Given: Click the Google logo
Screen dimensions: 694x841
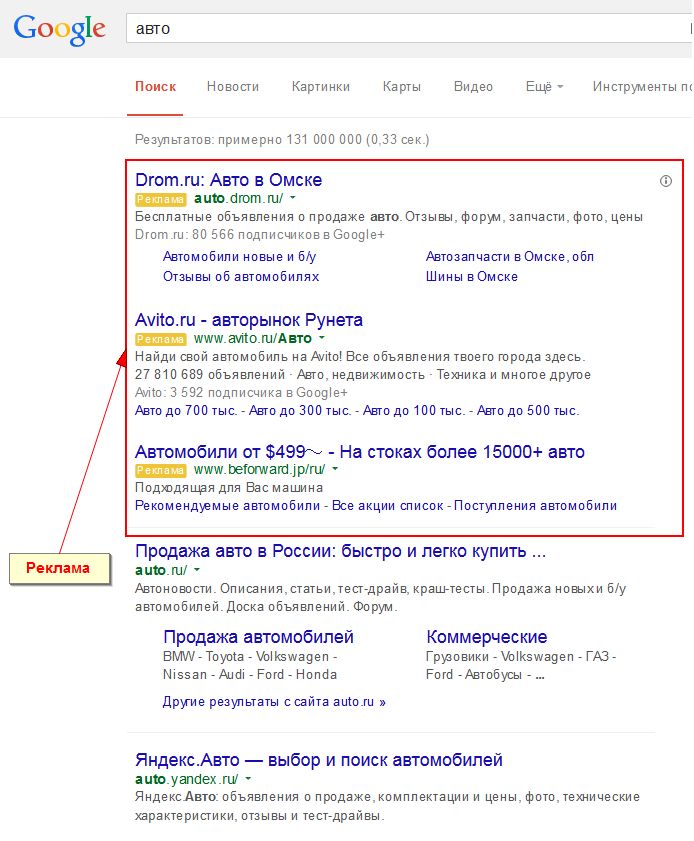Looking at the screenshot, I should click(x=60, y=29).
